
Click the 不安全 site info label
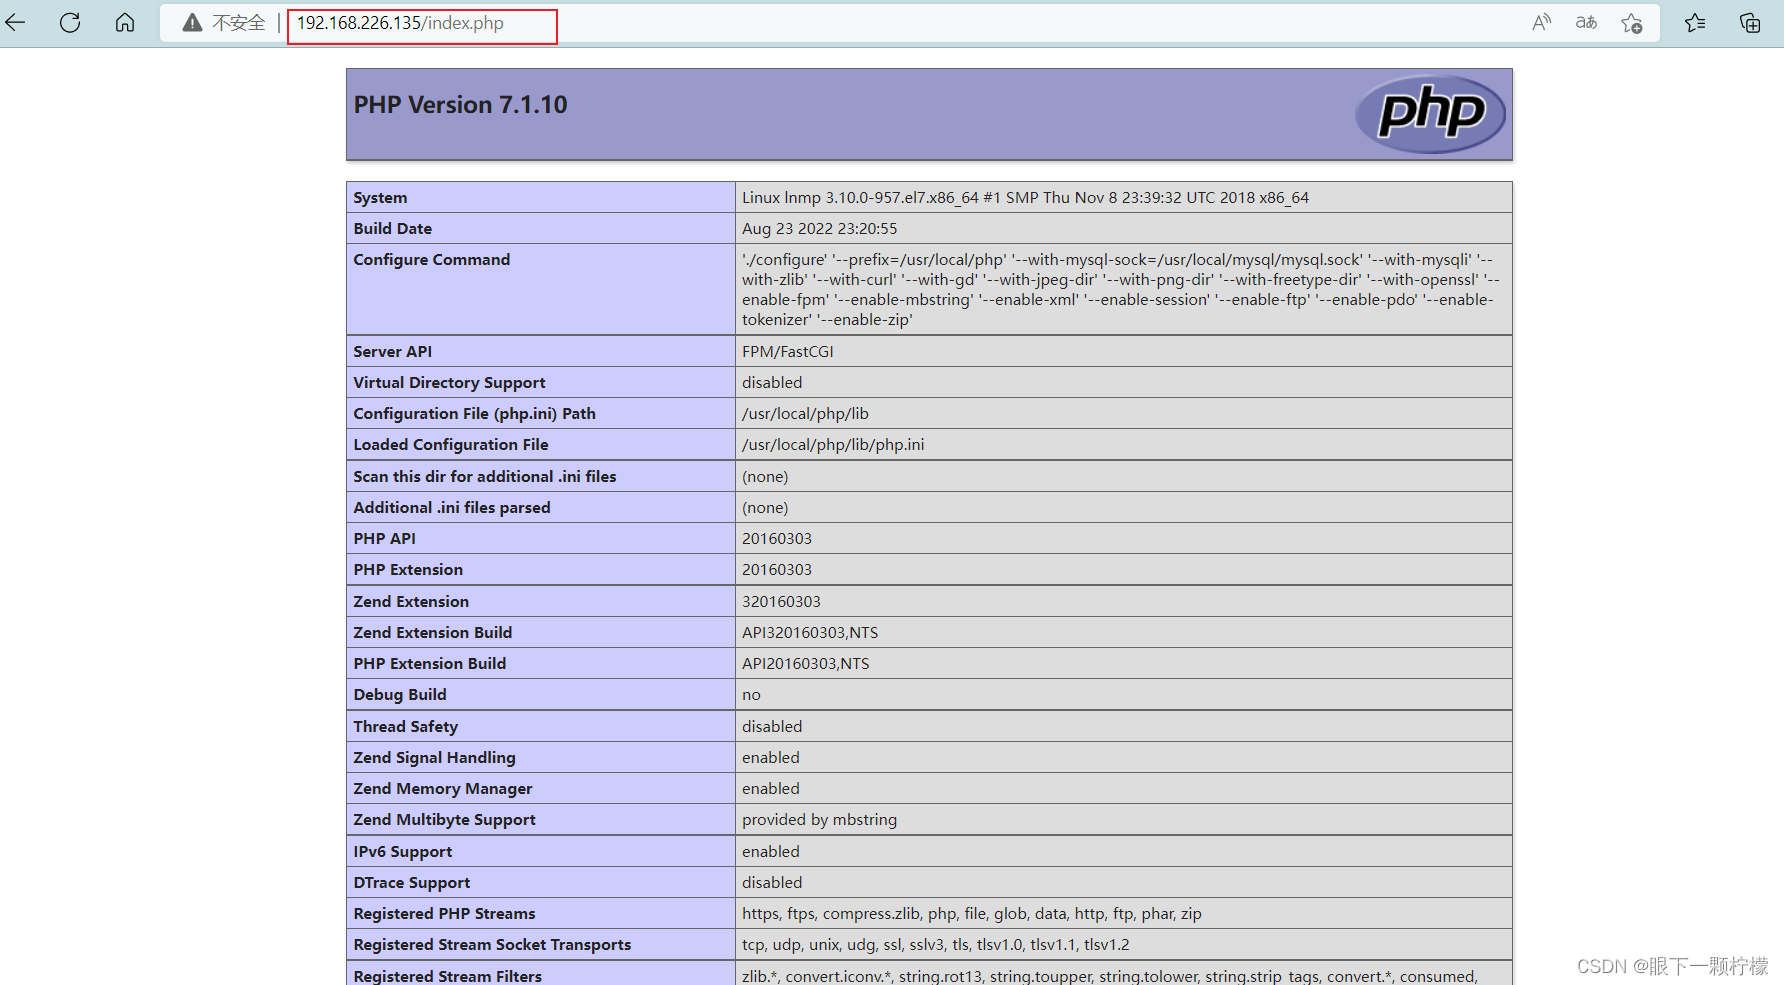pos(239,23)
